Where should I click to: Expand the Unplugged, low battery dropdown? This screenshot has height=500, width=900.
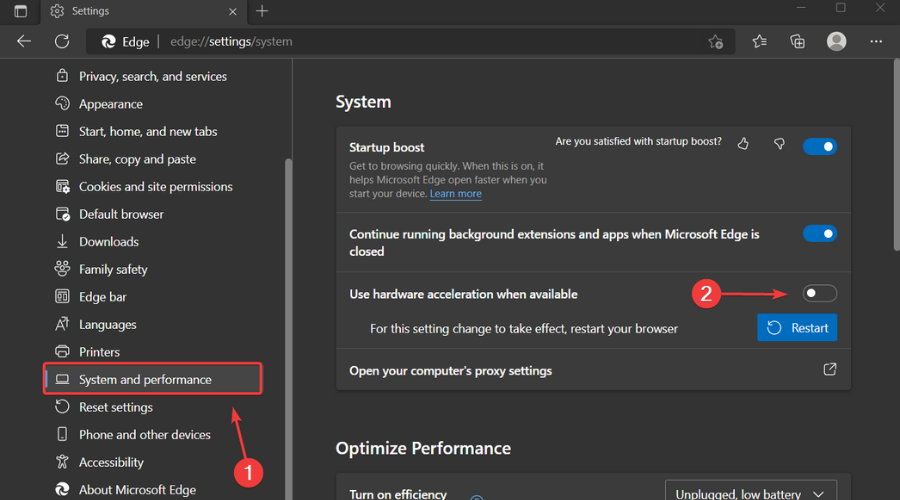pos(751,493)
